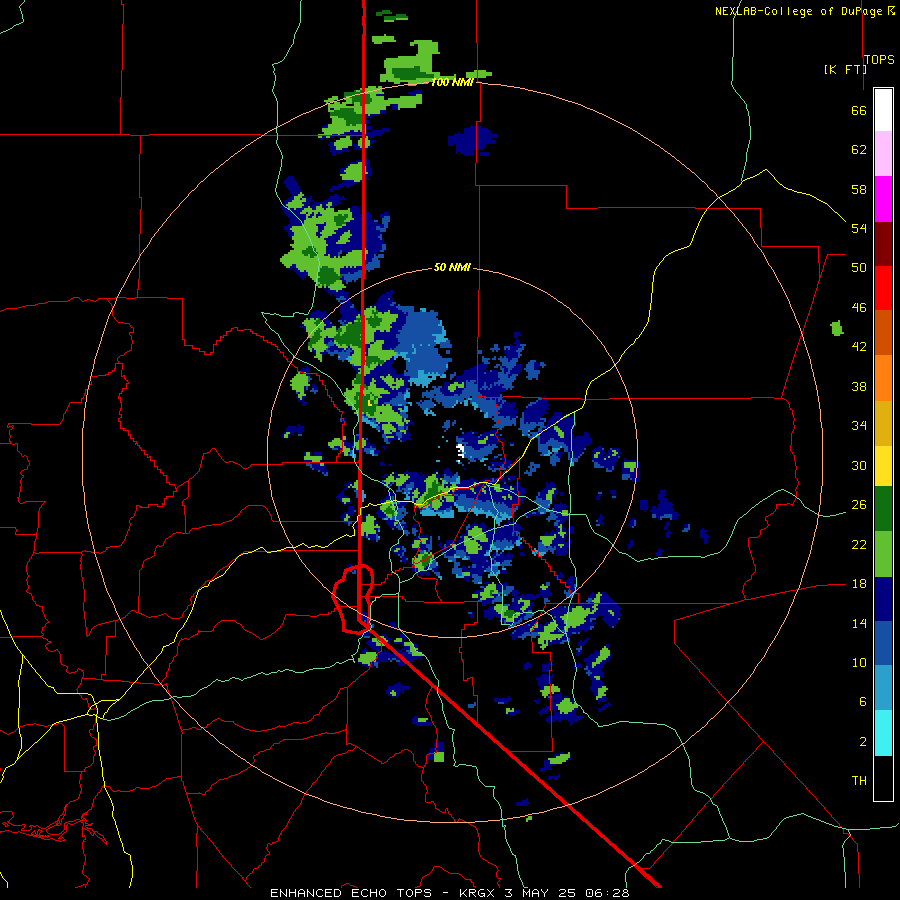This screenshot has width=900, height=900.
Task: Click the NEXLAB-College of DuPage credit text
Action: [804, 11]
